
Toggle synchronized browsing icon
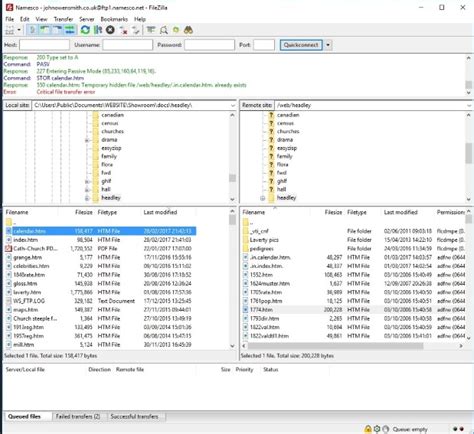coord(176,31)
